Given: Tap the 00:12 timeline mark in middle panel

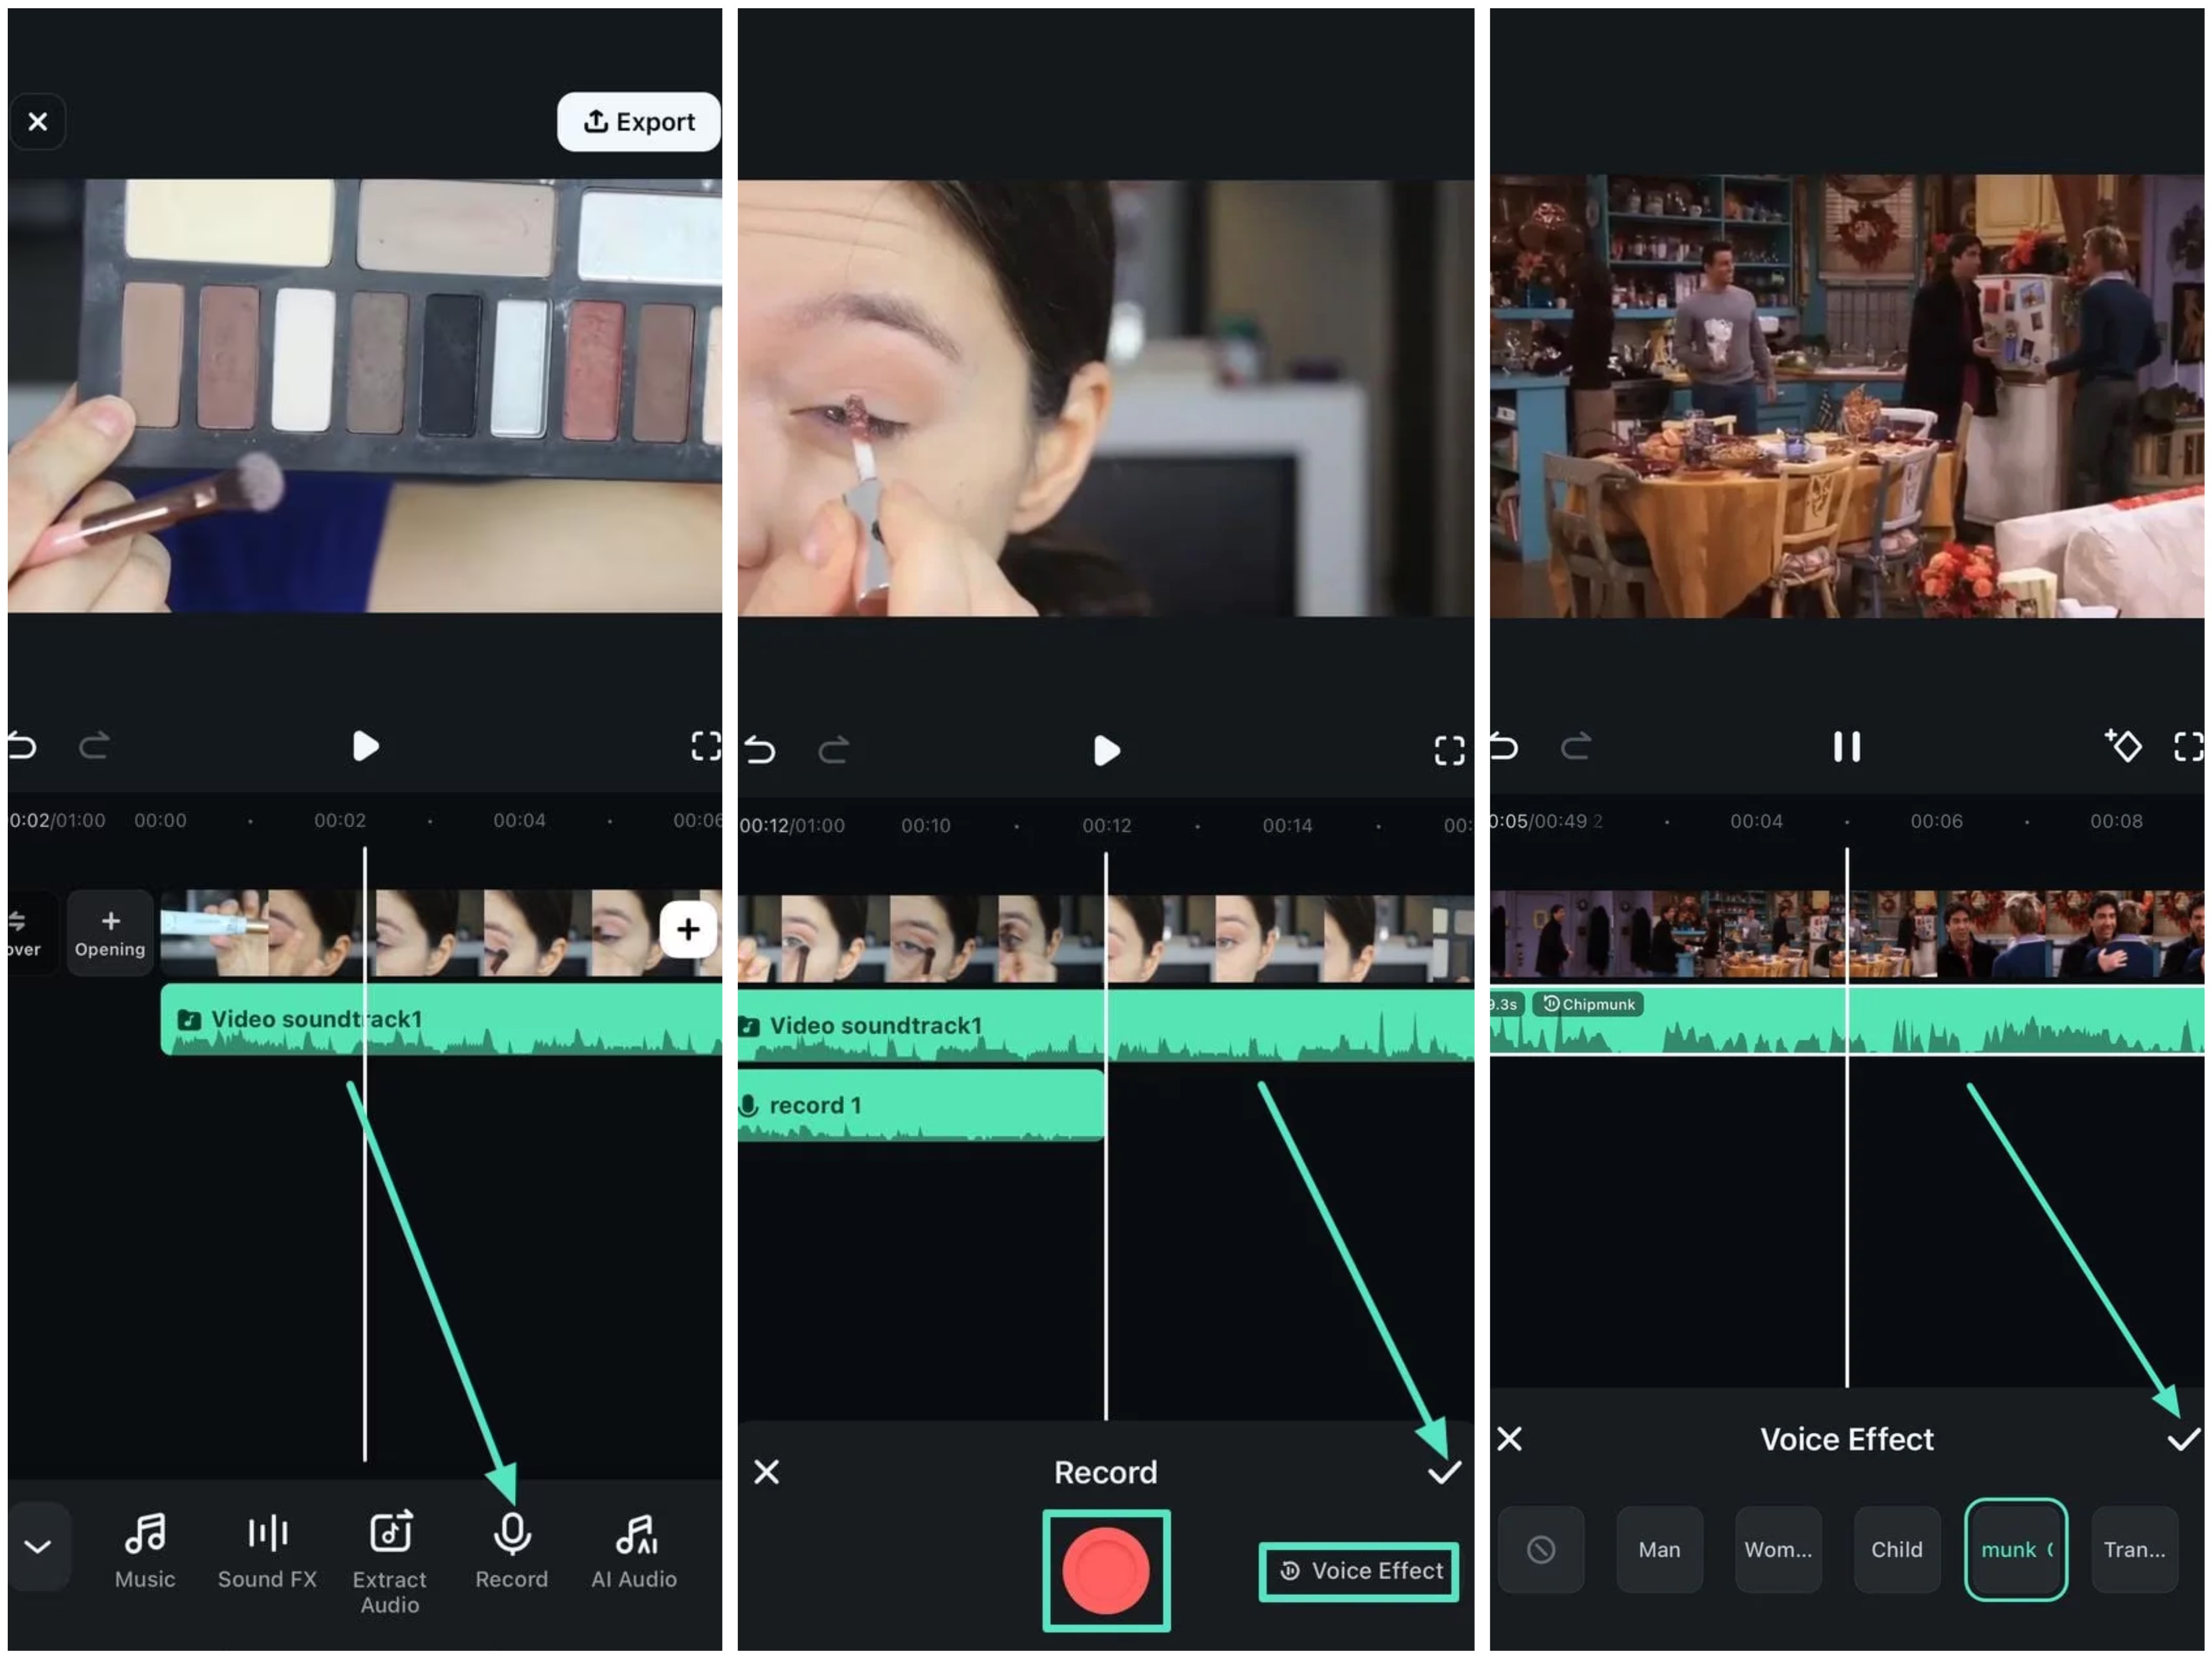Looking at the screenshot, I should (1107, 827).
